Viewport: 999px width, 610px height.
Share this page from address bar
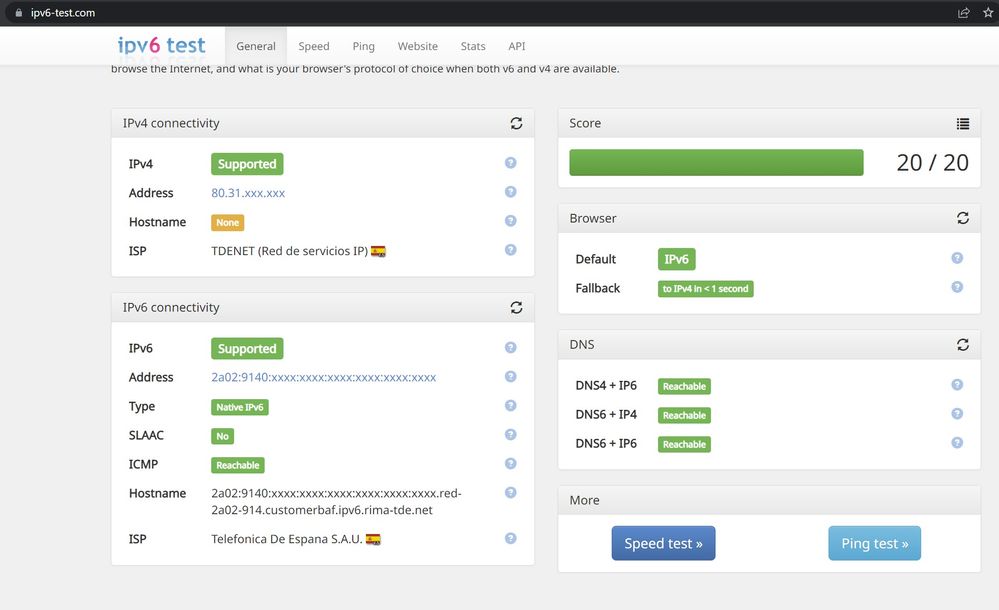pos(963,13)
